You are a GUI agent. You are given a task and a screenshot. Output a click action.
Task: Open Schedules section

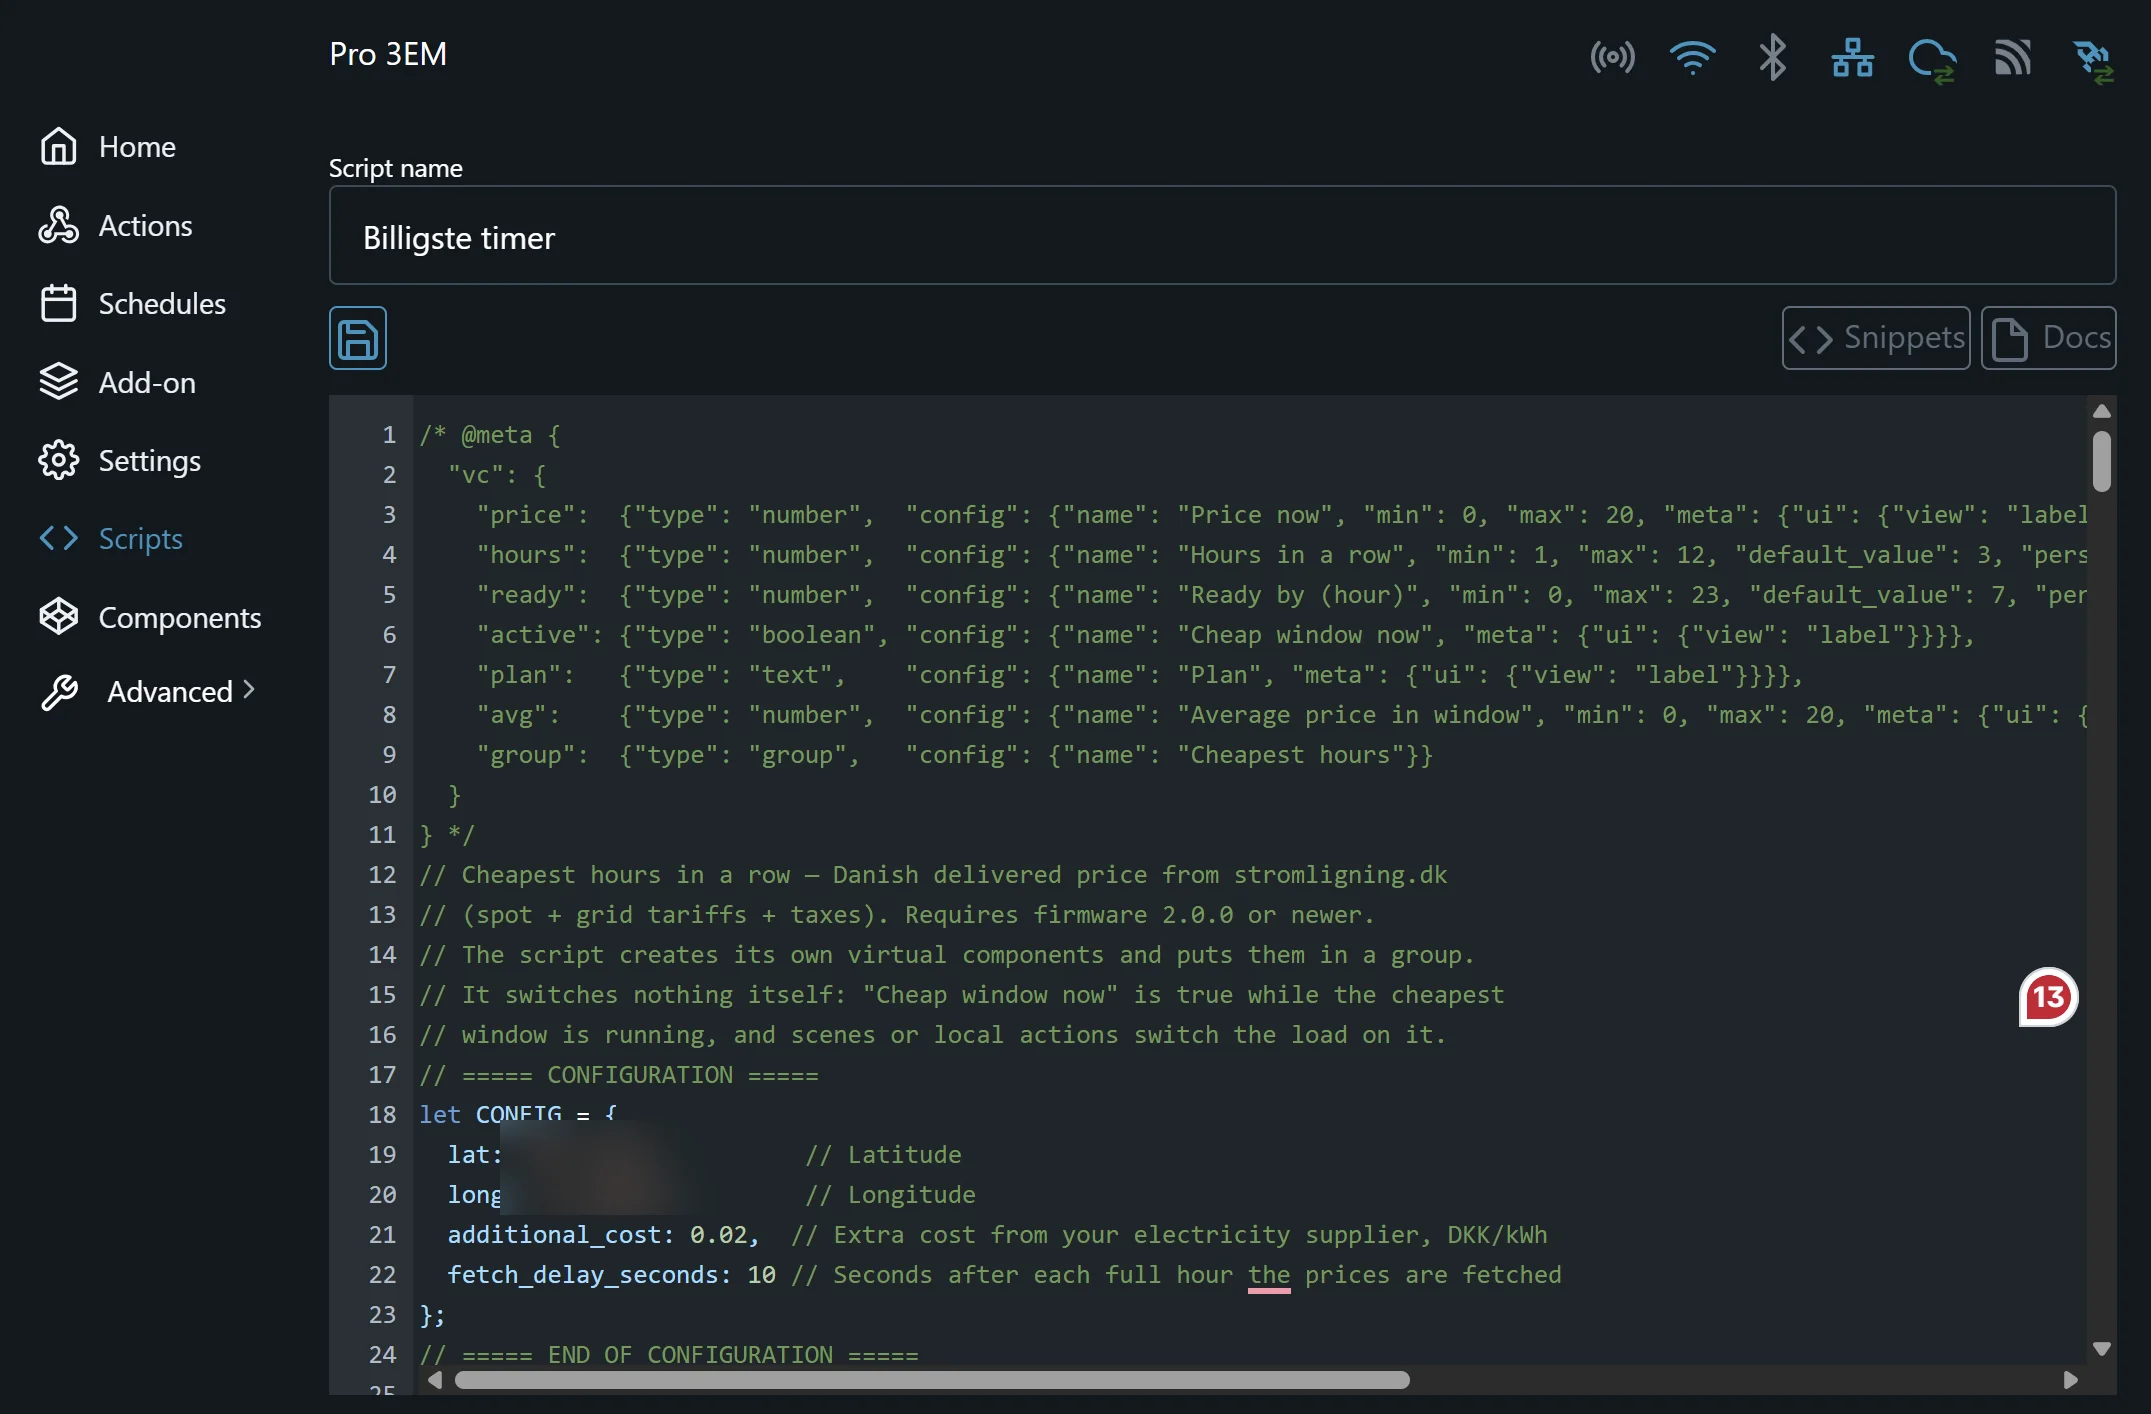pos(162,303)
